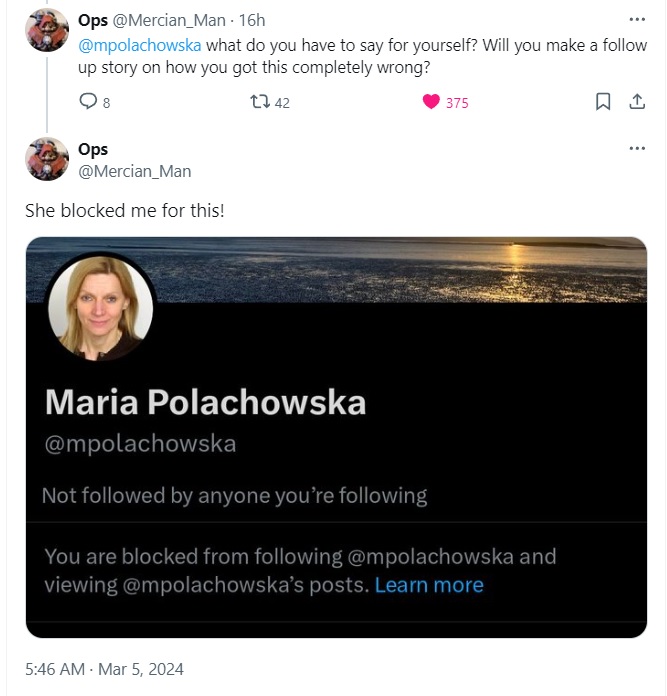Click Ops avatar on second tweet
This screenshot has width=667, height=696.
click(47, 159)
